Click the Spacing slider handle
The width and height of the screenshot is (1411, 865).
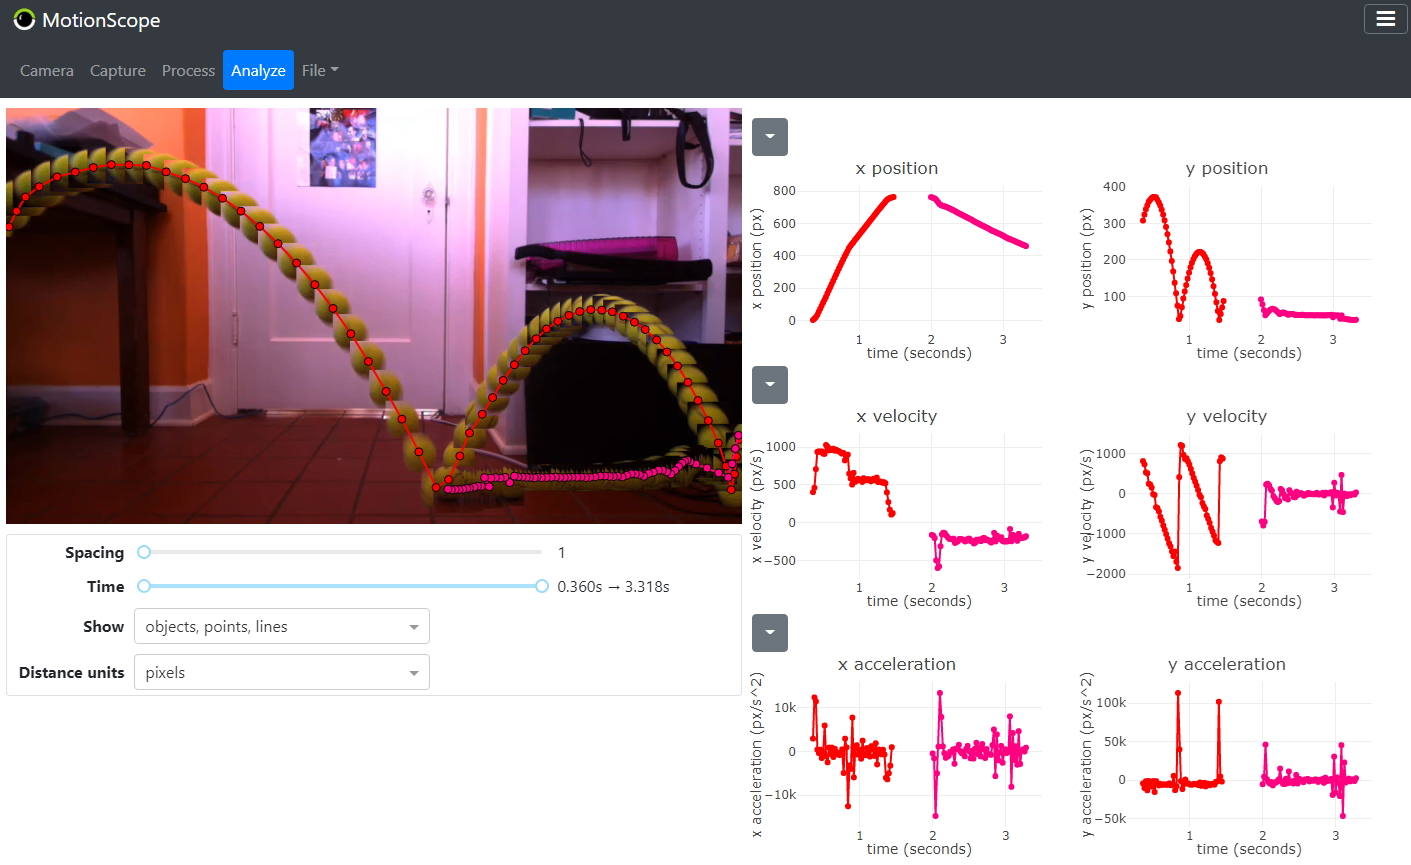click(x=144, y=552)
